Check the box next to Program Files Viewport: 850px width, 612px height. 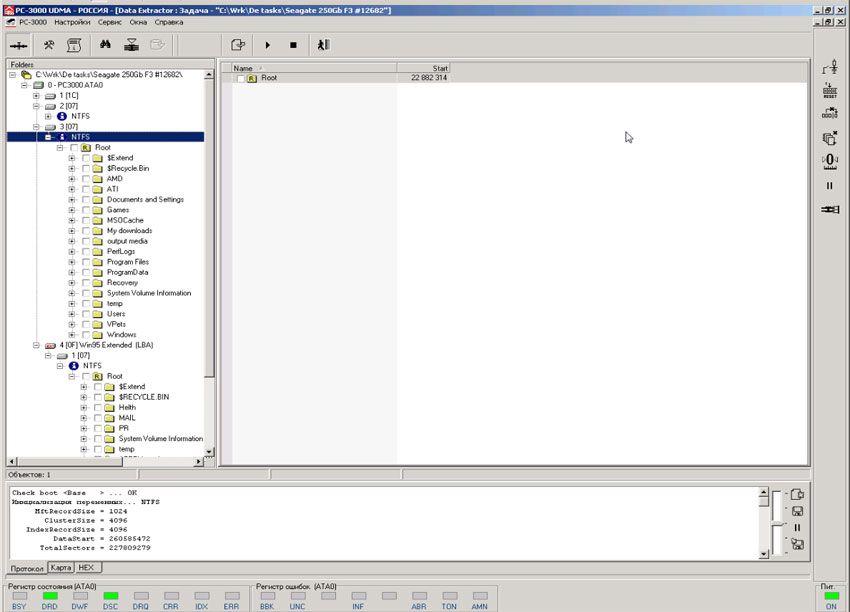coord(86,262)
